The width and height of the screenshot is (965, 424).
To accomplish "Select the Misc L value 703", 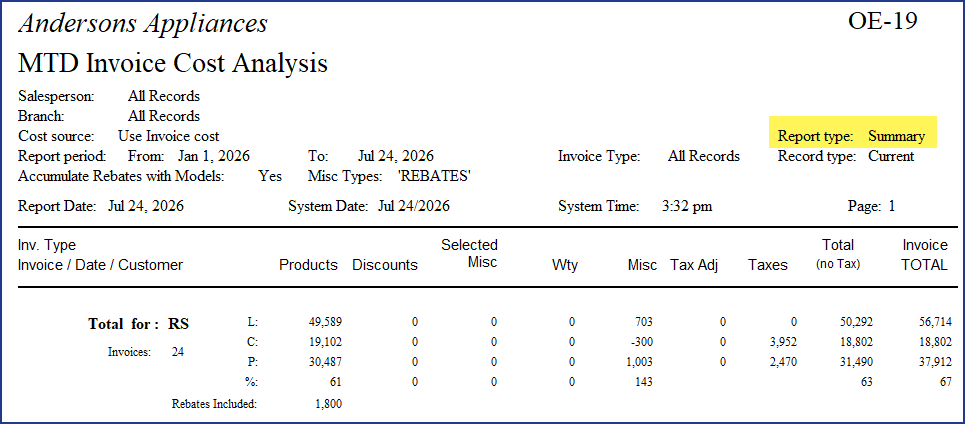I will [643, 322].
